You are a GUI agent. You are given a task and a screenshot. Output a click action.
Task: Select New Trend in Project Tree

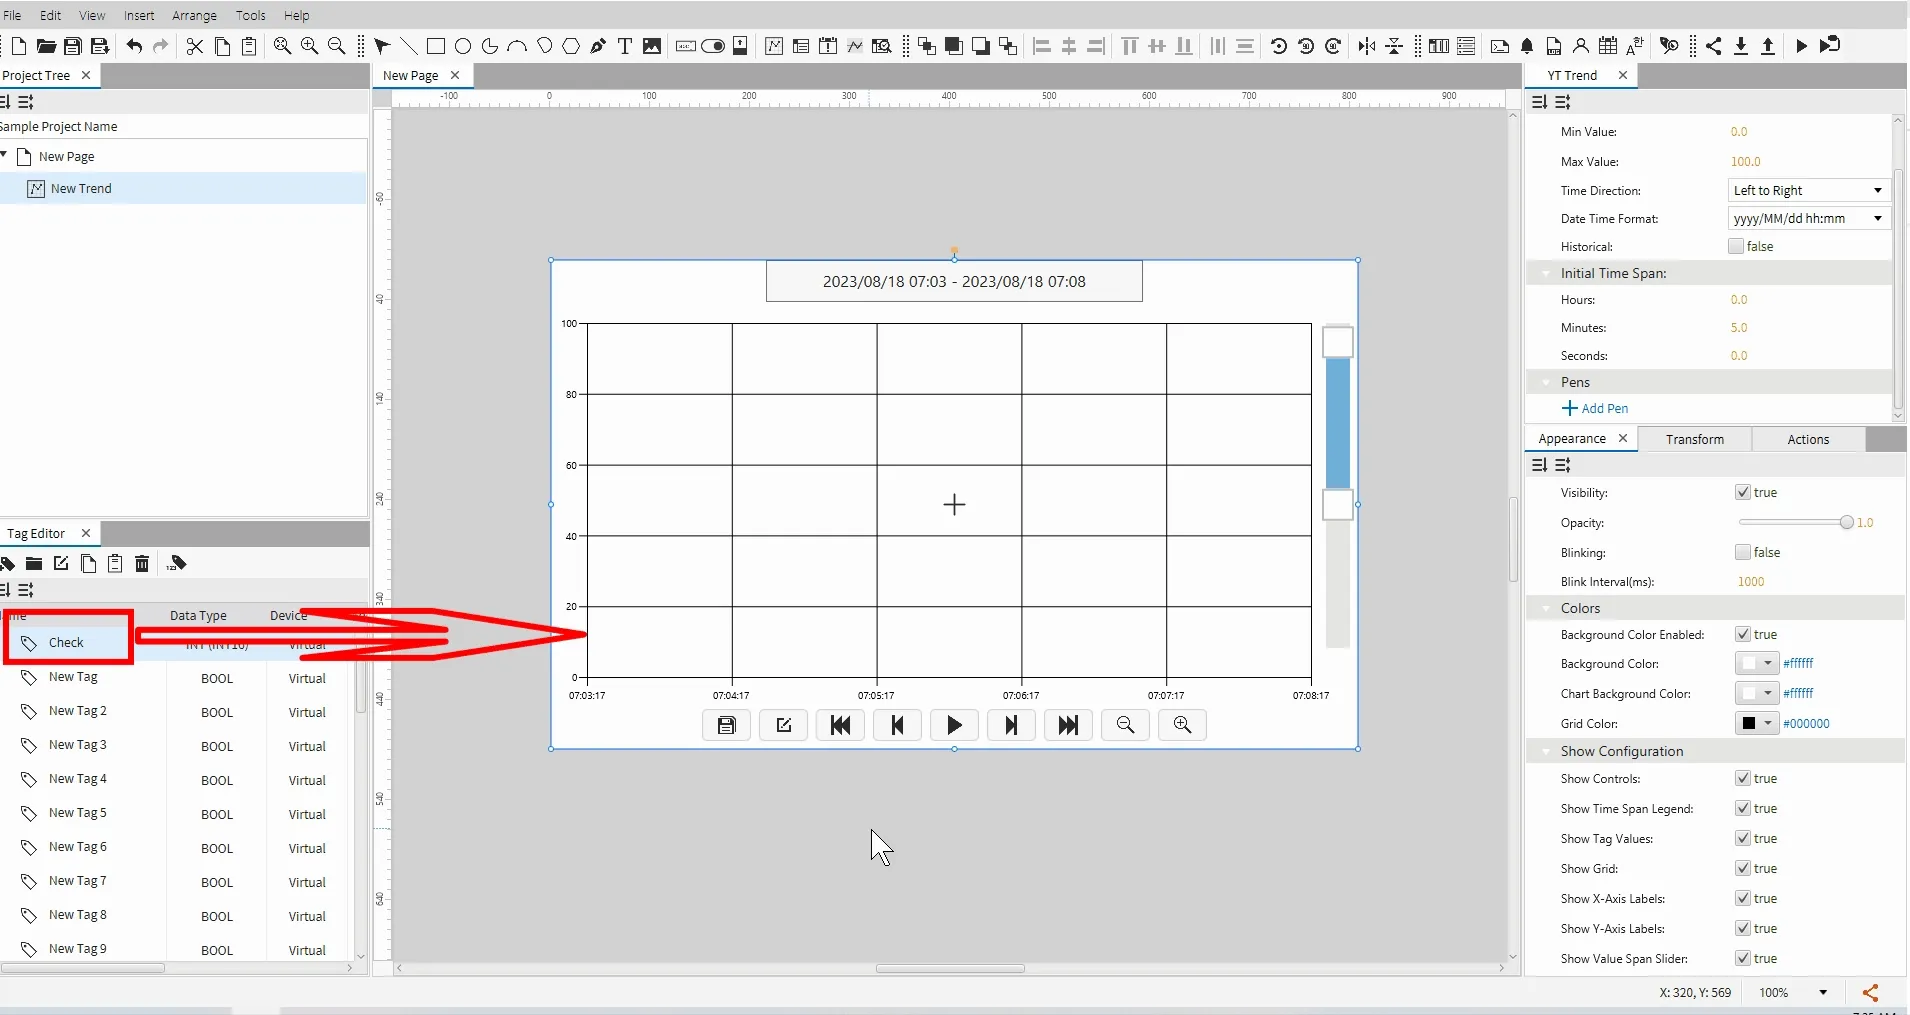(81, 189)
